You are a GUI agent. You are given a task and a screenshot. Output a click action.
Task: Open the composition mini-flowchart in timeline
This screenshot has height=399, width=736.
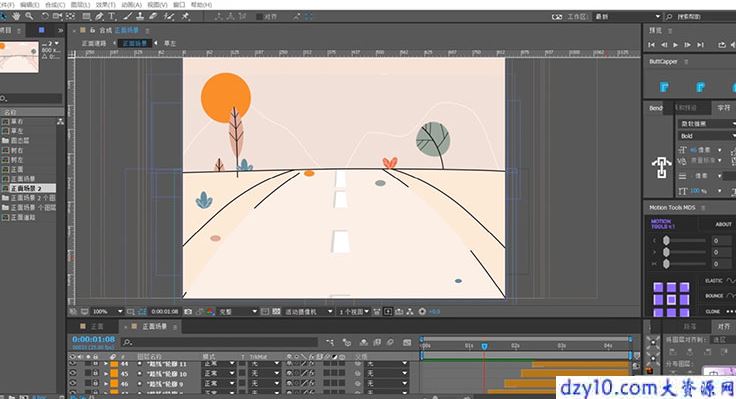coord(330,342)
